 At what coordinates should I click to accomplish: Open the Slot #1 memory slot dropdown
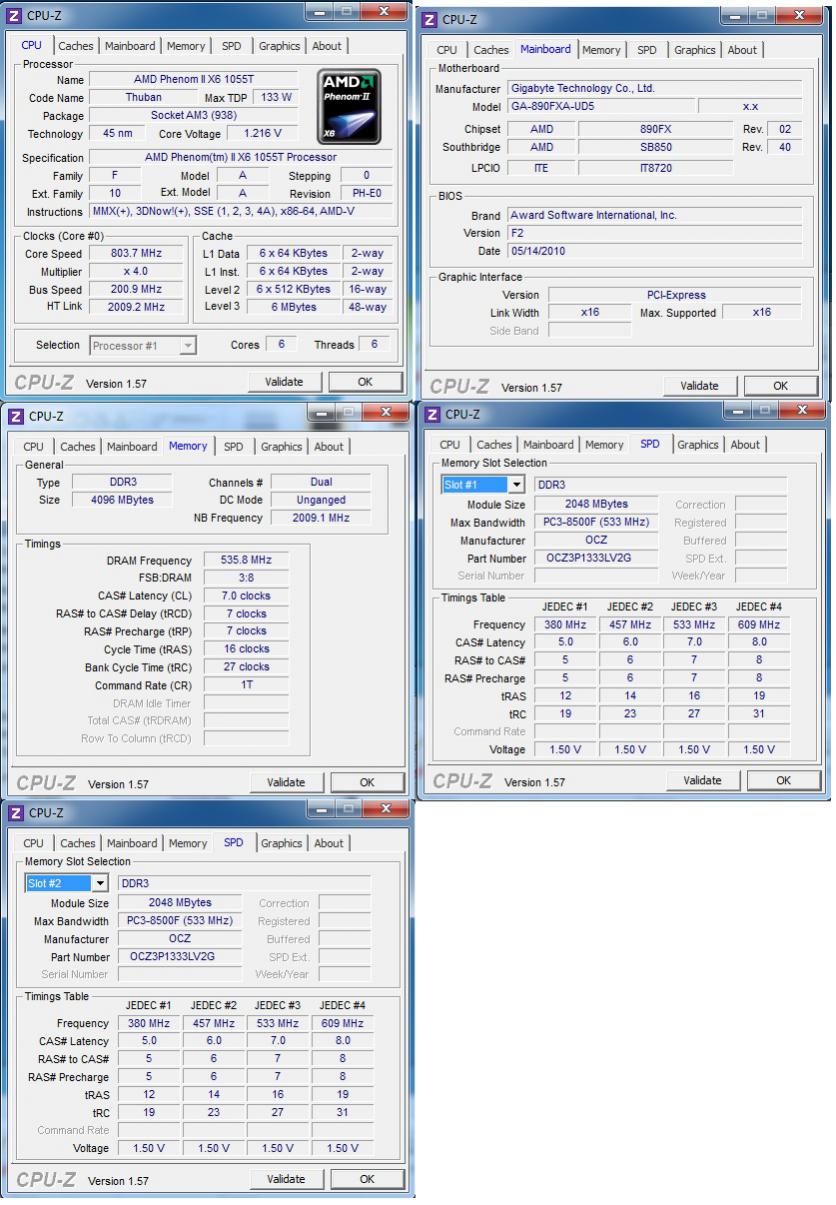(517, 485)
